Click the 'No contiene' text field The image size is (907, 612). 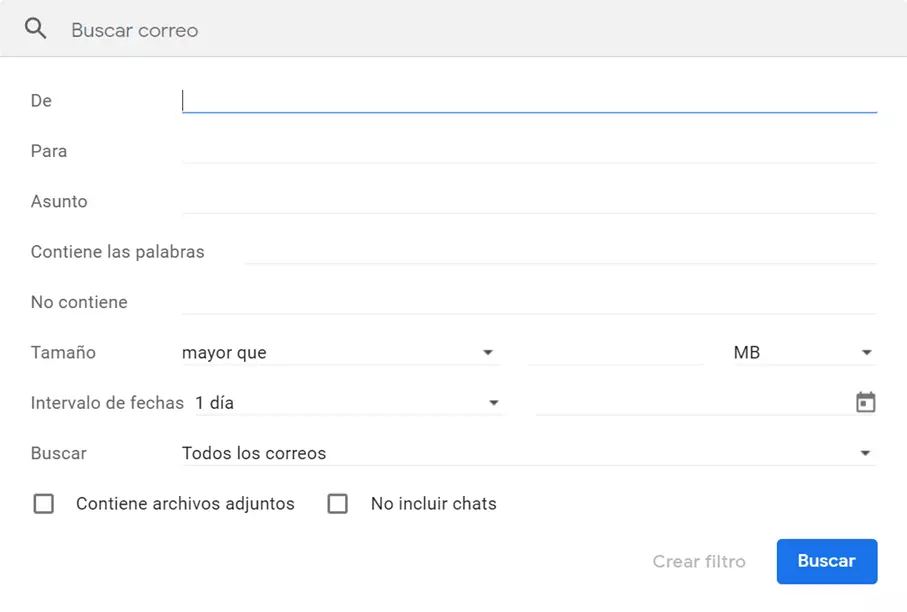point(529,302)
